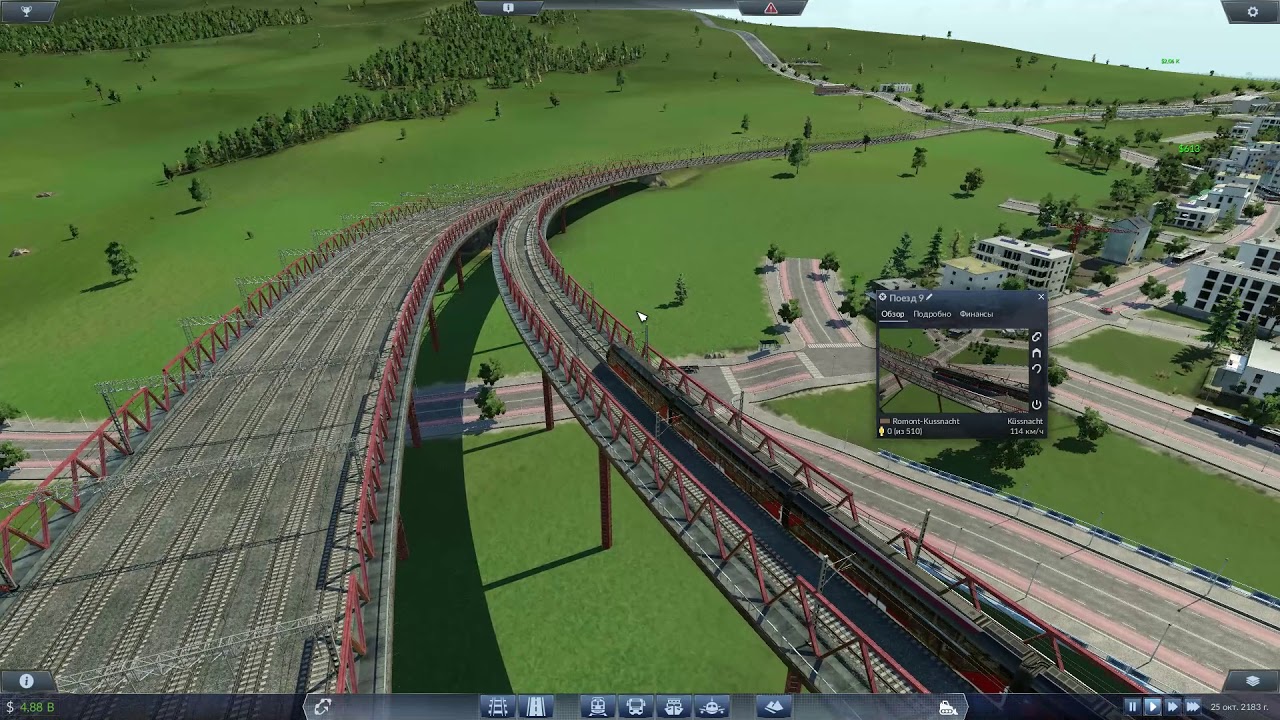Viewport: 1280px width, 720px height.
Task: Switch to the Обзор tab
Action: click(x=892, y=314)
